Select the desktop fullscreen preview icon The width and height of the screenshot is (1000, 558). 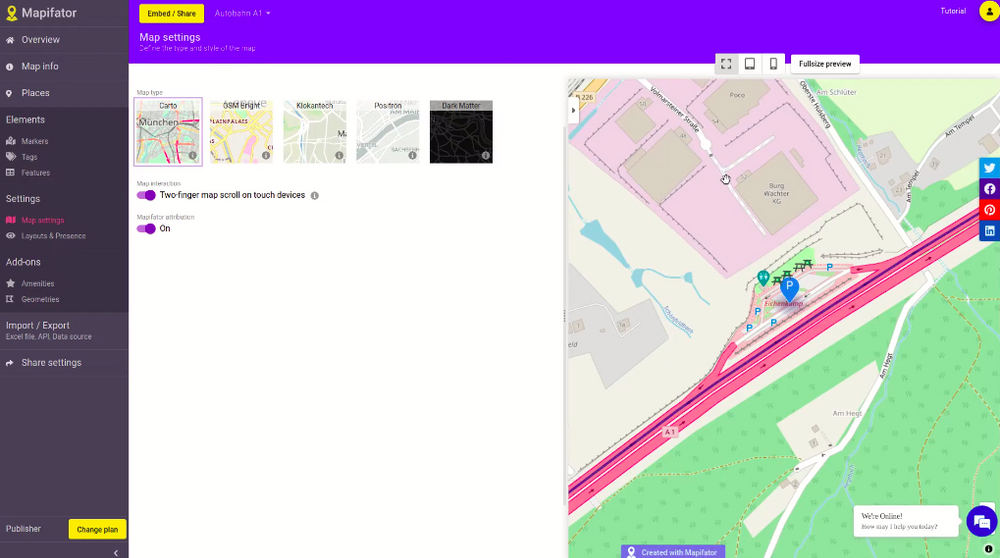click(x=726, y=64)
